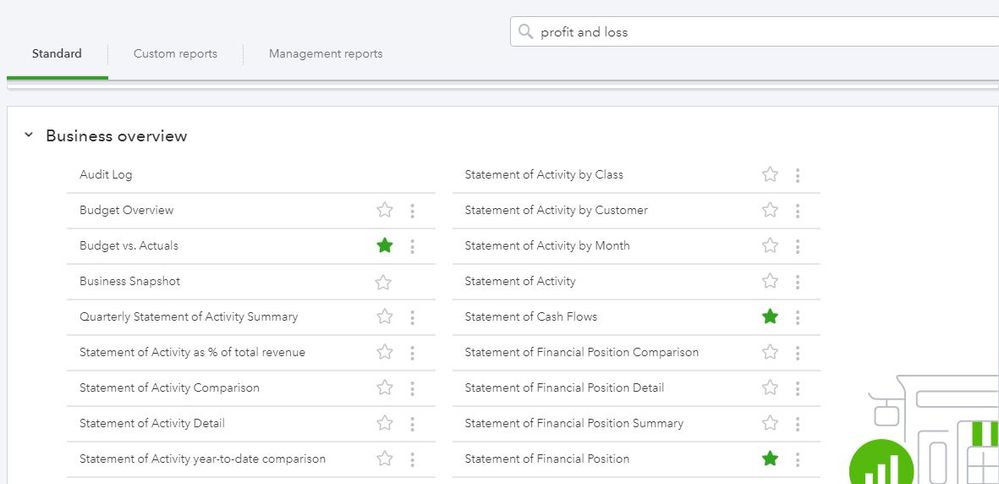
Task: Open more options for Statement of Financial Position
Action: pos(797,459)
